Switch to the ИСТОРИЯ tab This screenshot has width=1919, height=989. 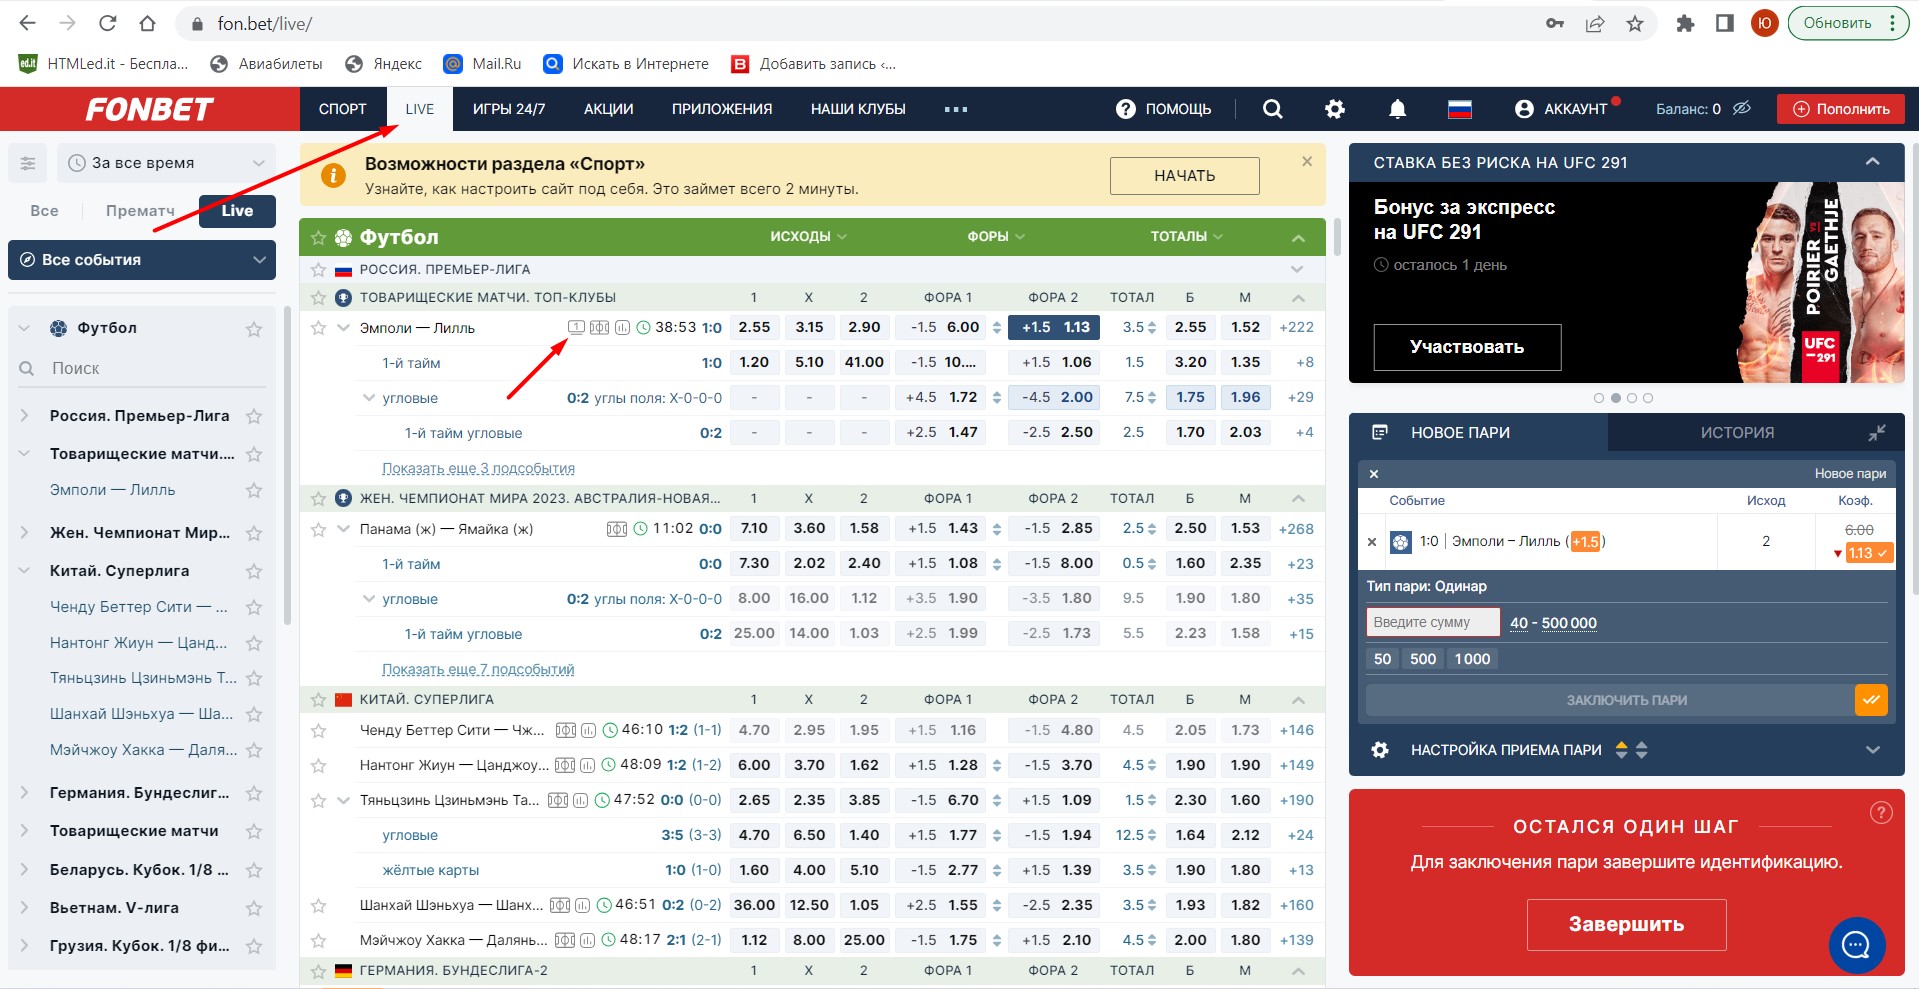coord(1737,433)
